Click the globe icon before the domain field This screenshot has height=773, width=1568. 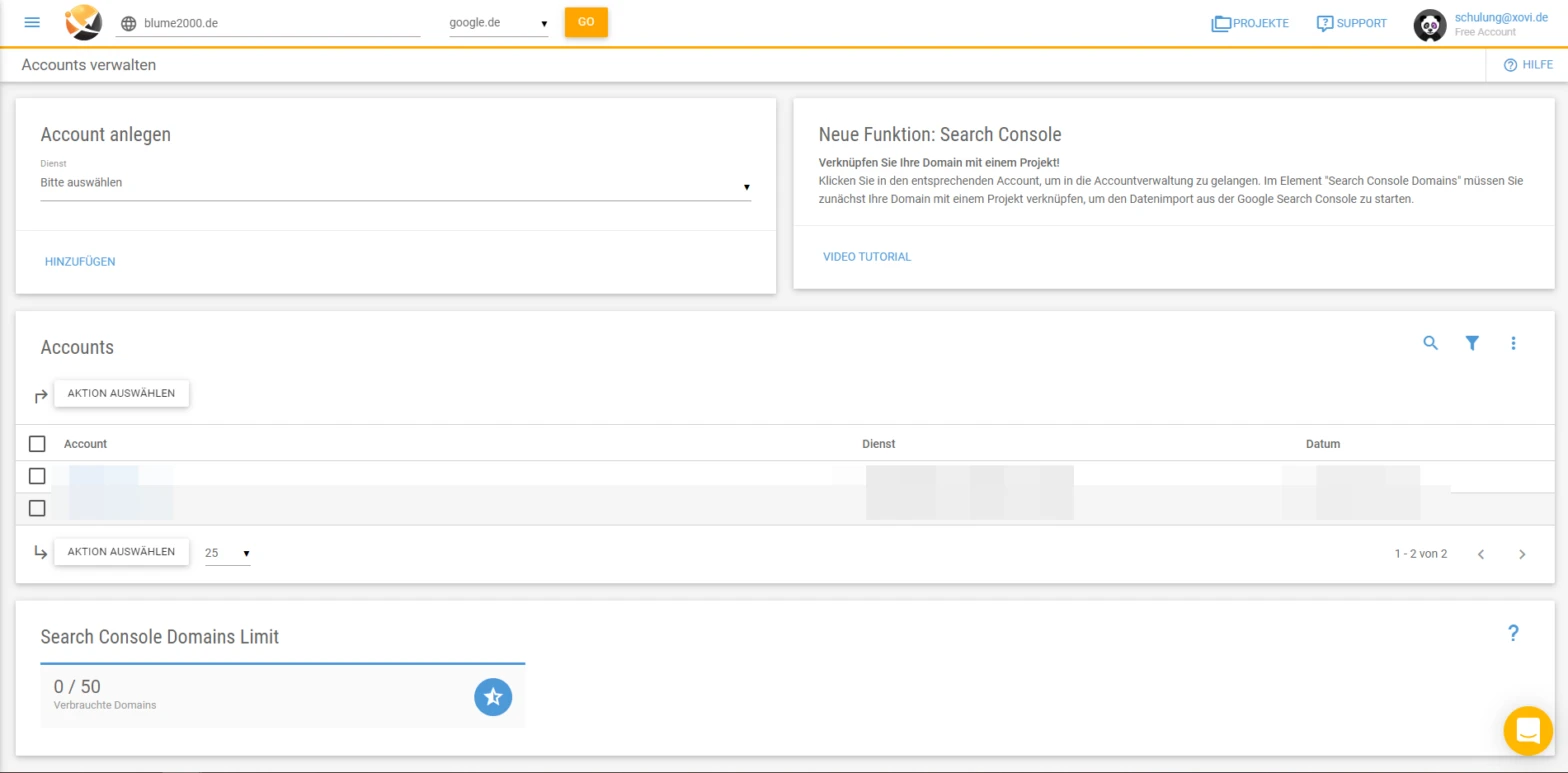point(127,23)
